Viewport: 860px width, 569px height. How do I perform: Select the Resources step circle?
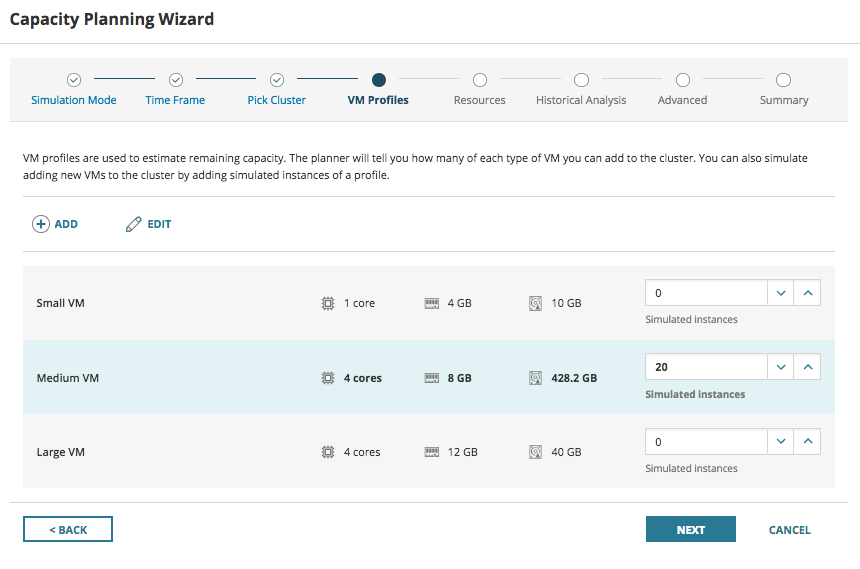[480, 80]
